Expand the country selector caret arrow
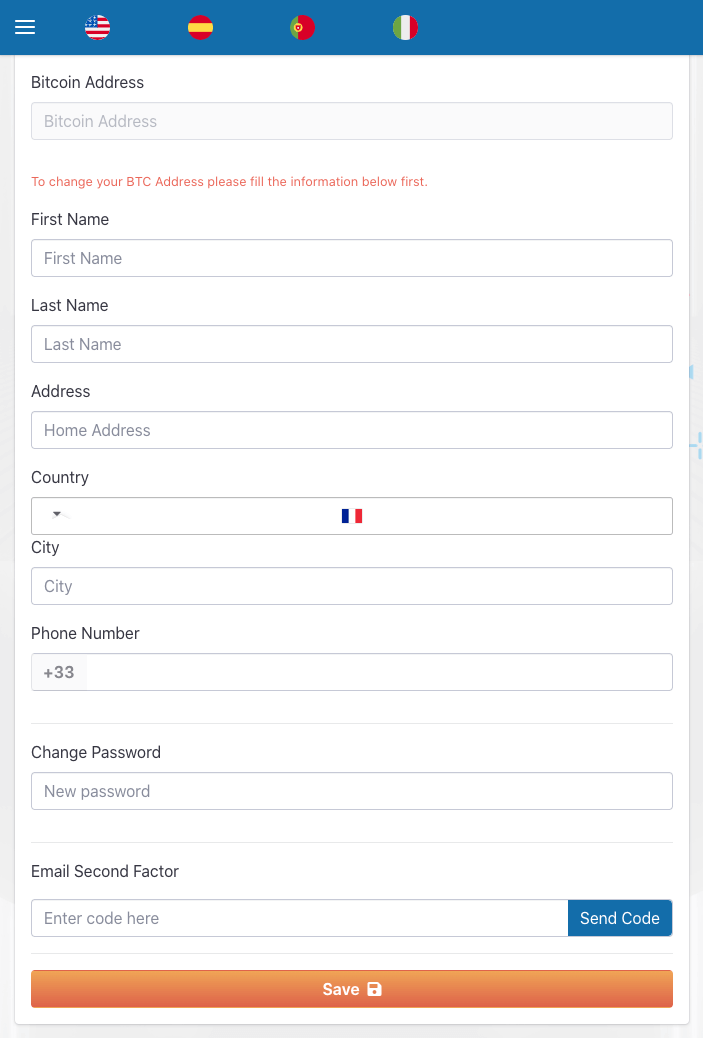Viewport: 703px width, 1038px height. coord(55,513)
